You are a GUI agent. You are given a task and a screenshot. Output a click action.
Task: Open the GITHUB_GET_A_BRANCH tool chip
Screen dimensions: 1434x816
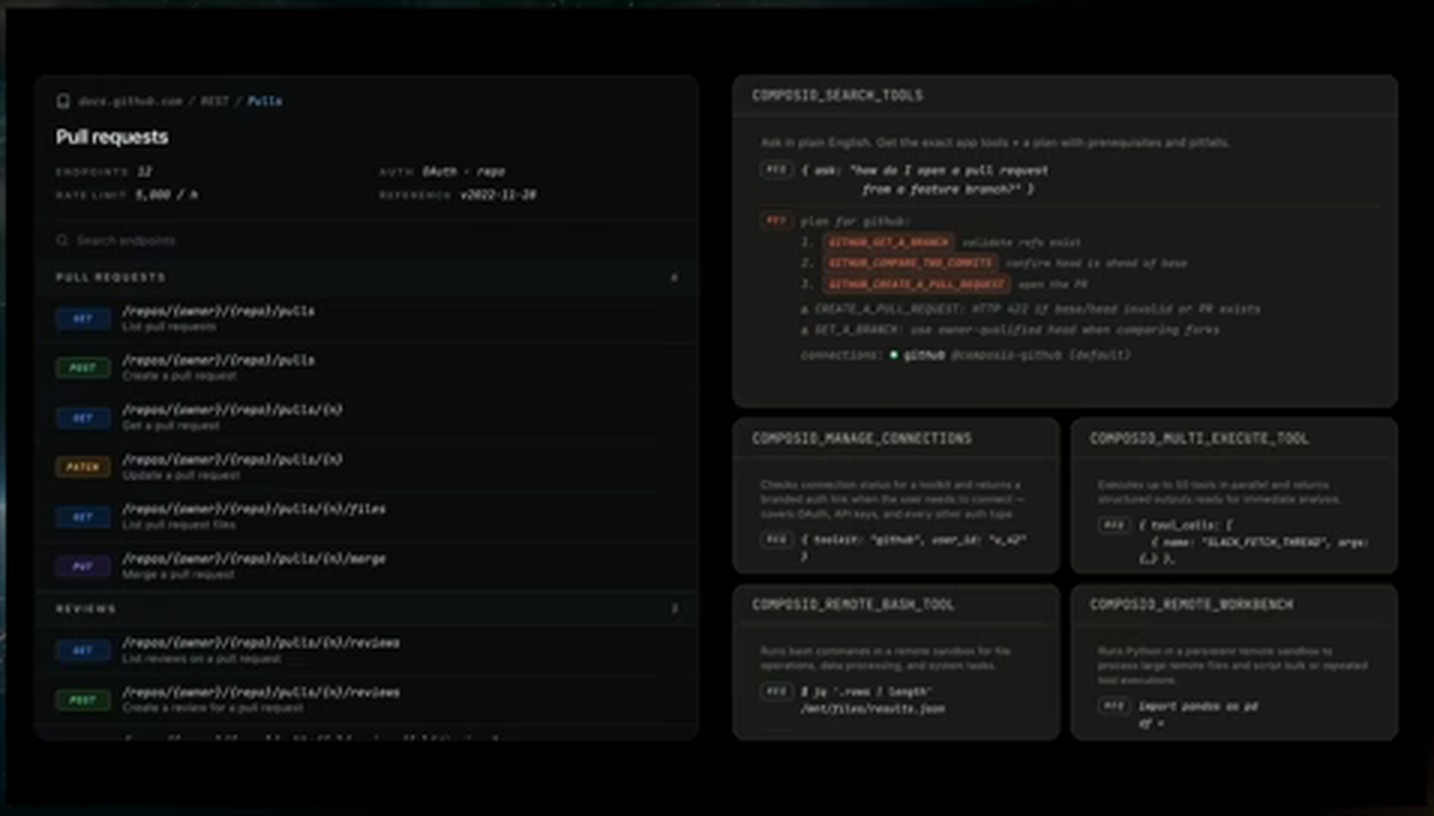pos(888,242)
